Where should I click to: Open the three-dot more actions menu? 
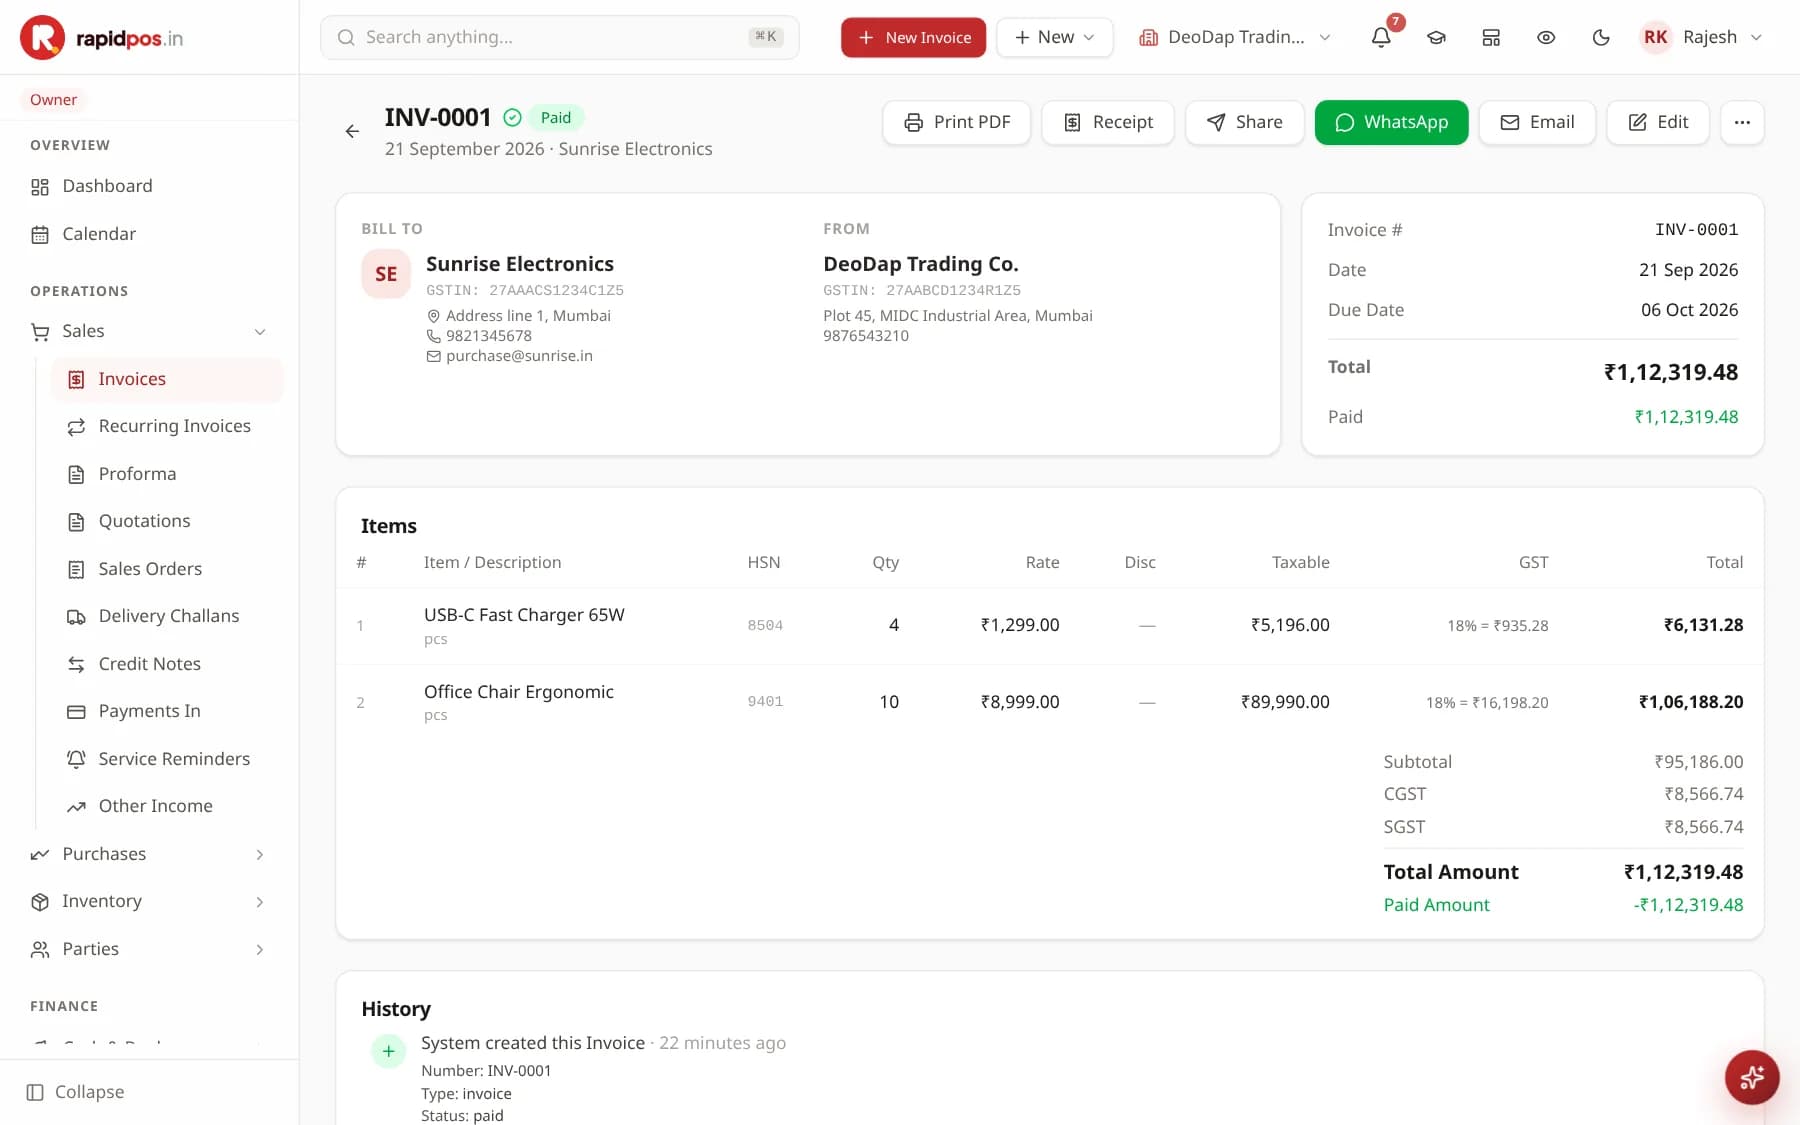pyautogui.click(x=1742, y=122)
